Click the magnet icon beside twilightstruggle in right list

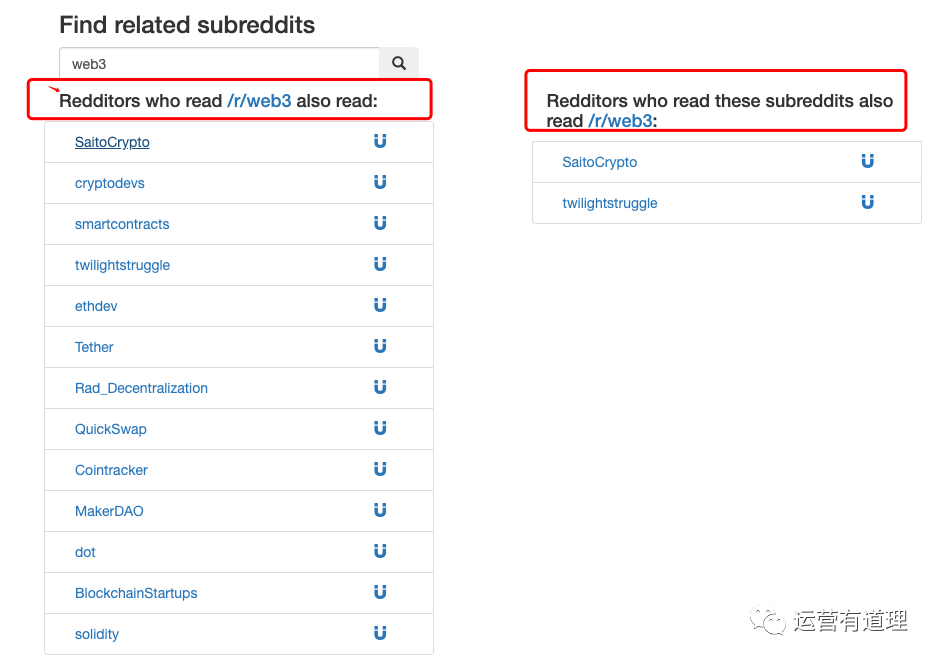coord(868,202)
